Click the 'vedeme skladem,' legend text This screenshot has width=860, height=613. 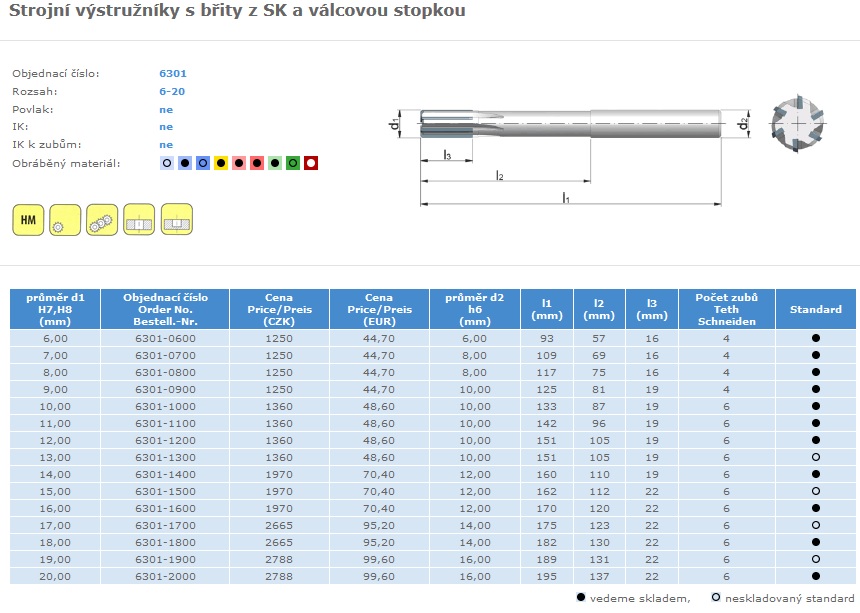click(640, 598)
